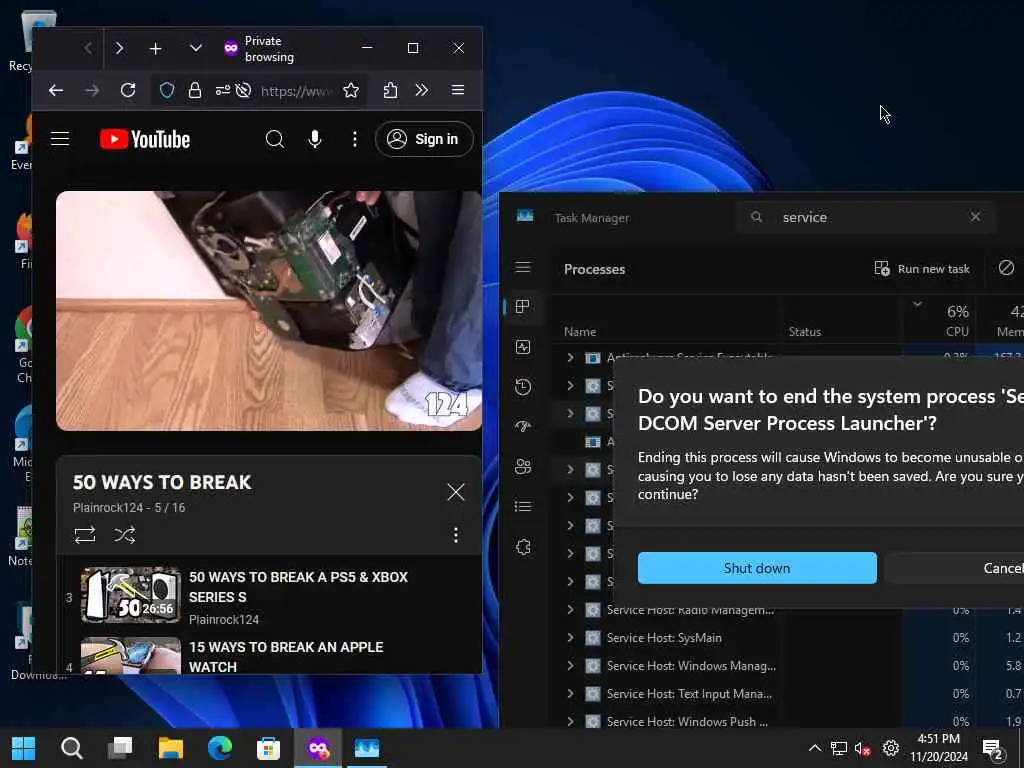This screenshot has width=1024, height=768.
Task: Click the browser address bar URL
Action: coord(296,91)
